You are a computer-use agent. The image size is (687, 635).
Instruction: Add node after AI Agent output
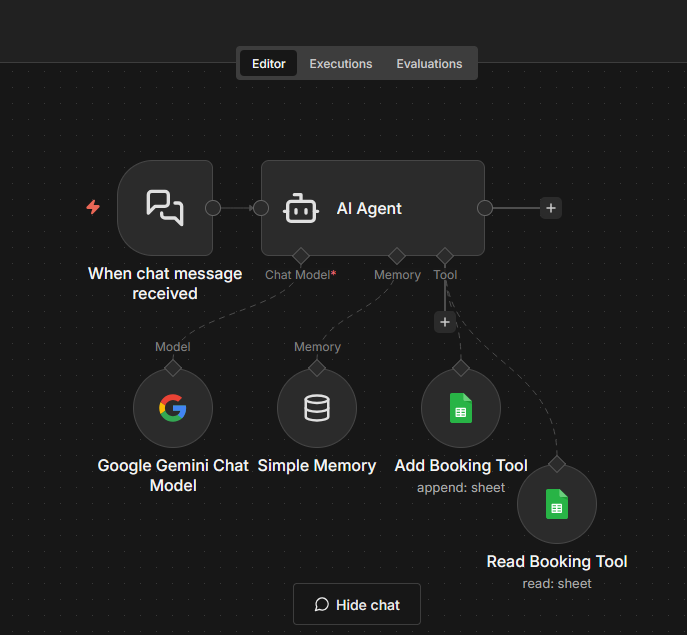pyautogui.click(x=551, y=208)
